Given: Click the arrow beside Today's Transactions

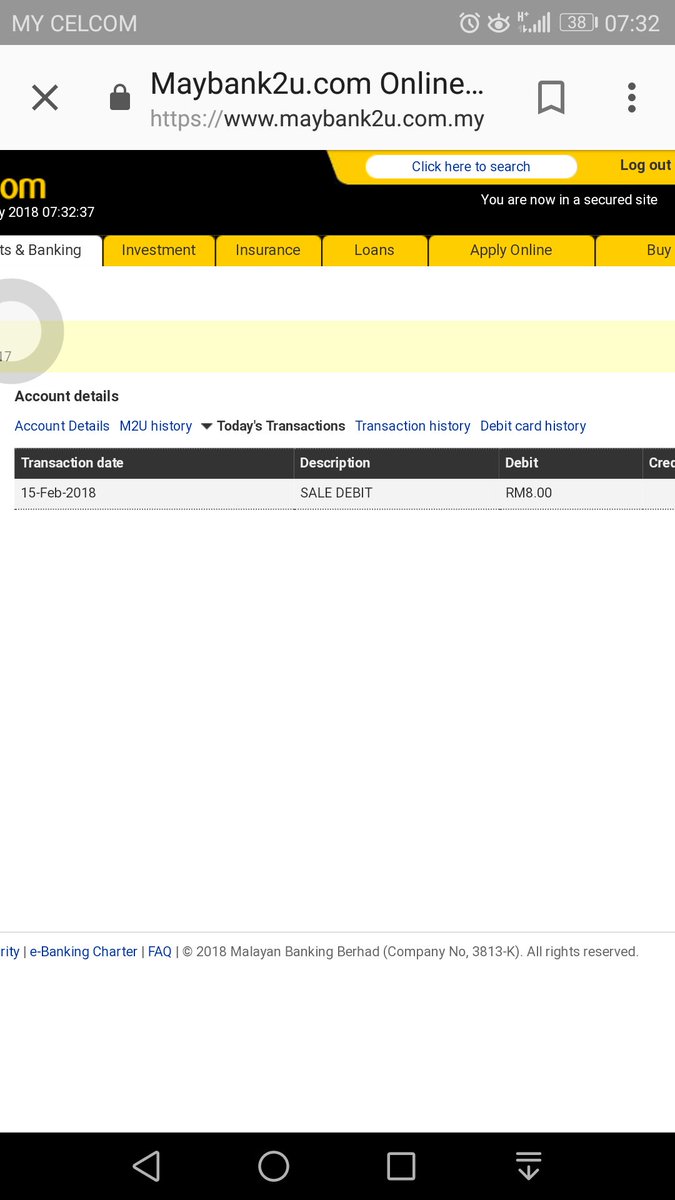Looking at the screenshot, I should point(207,426).
